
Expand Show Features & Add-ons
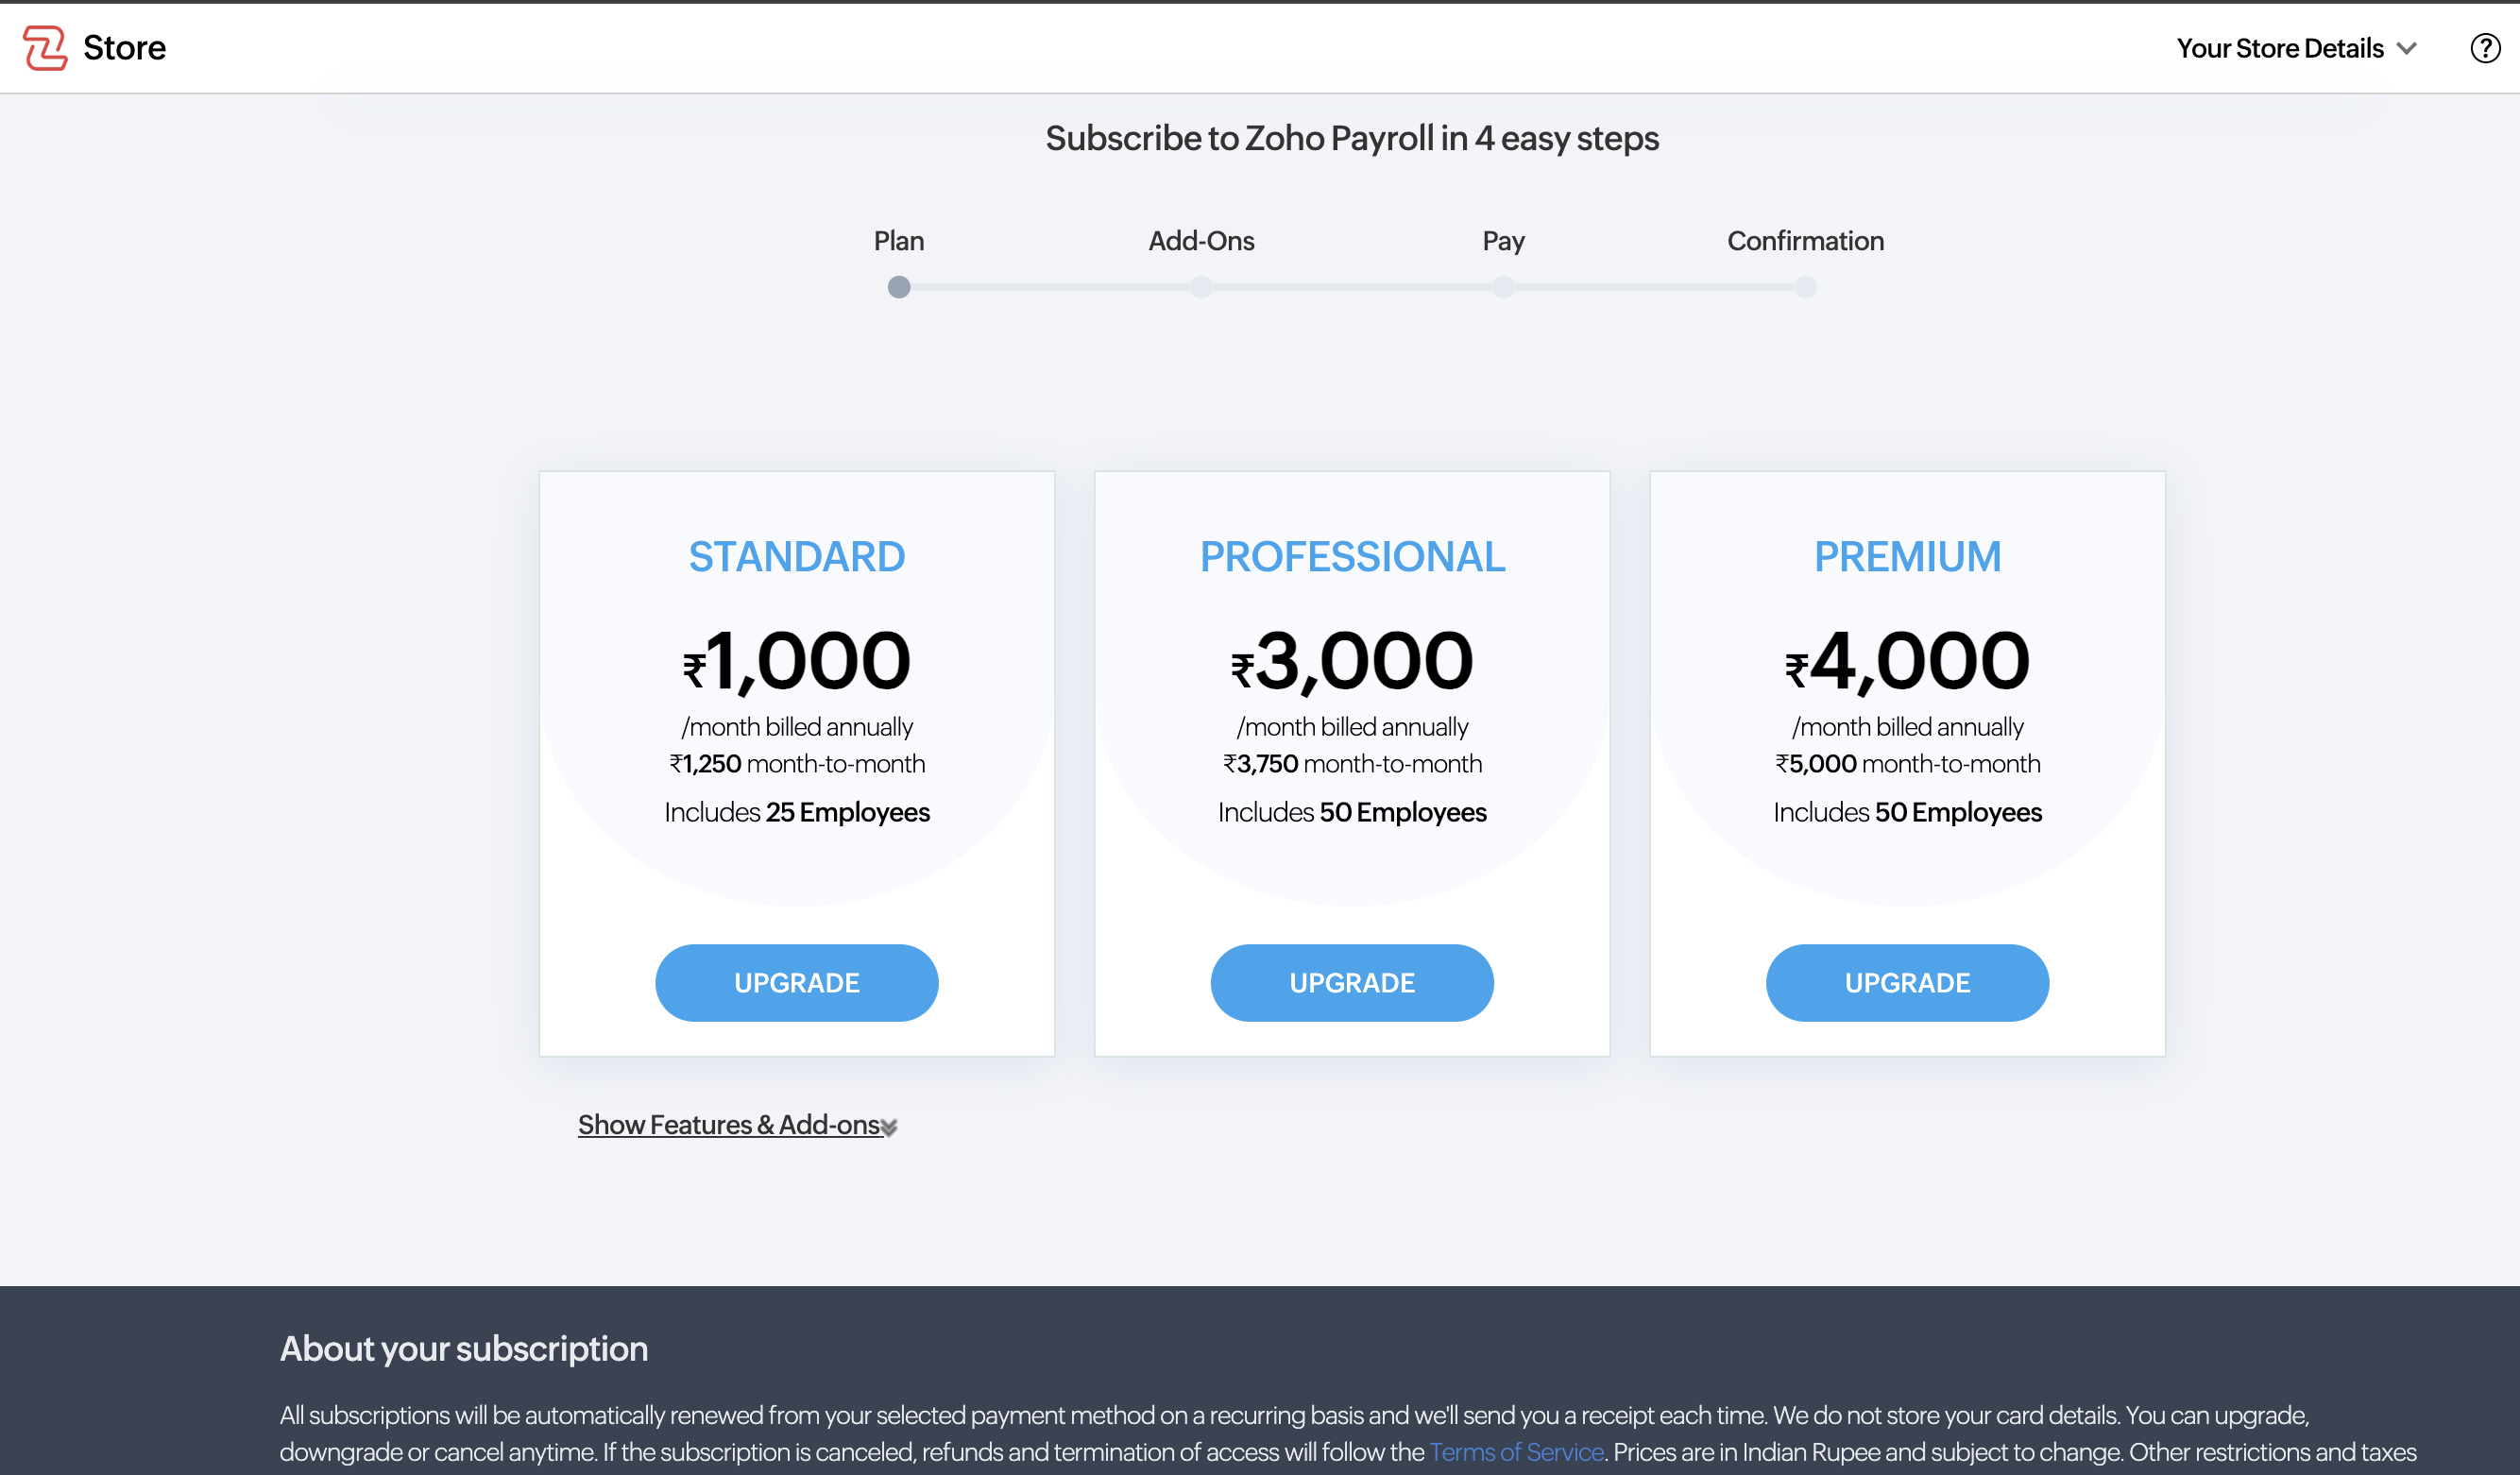tap(728, 1125)
